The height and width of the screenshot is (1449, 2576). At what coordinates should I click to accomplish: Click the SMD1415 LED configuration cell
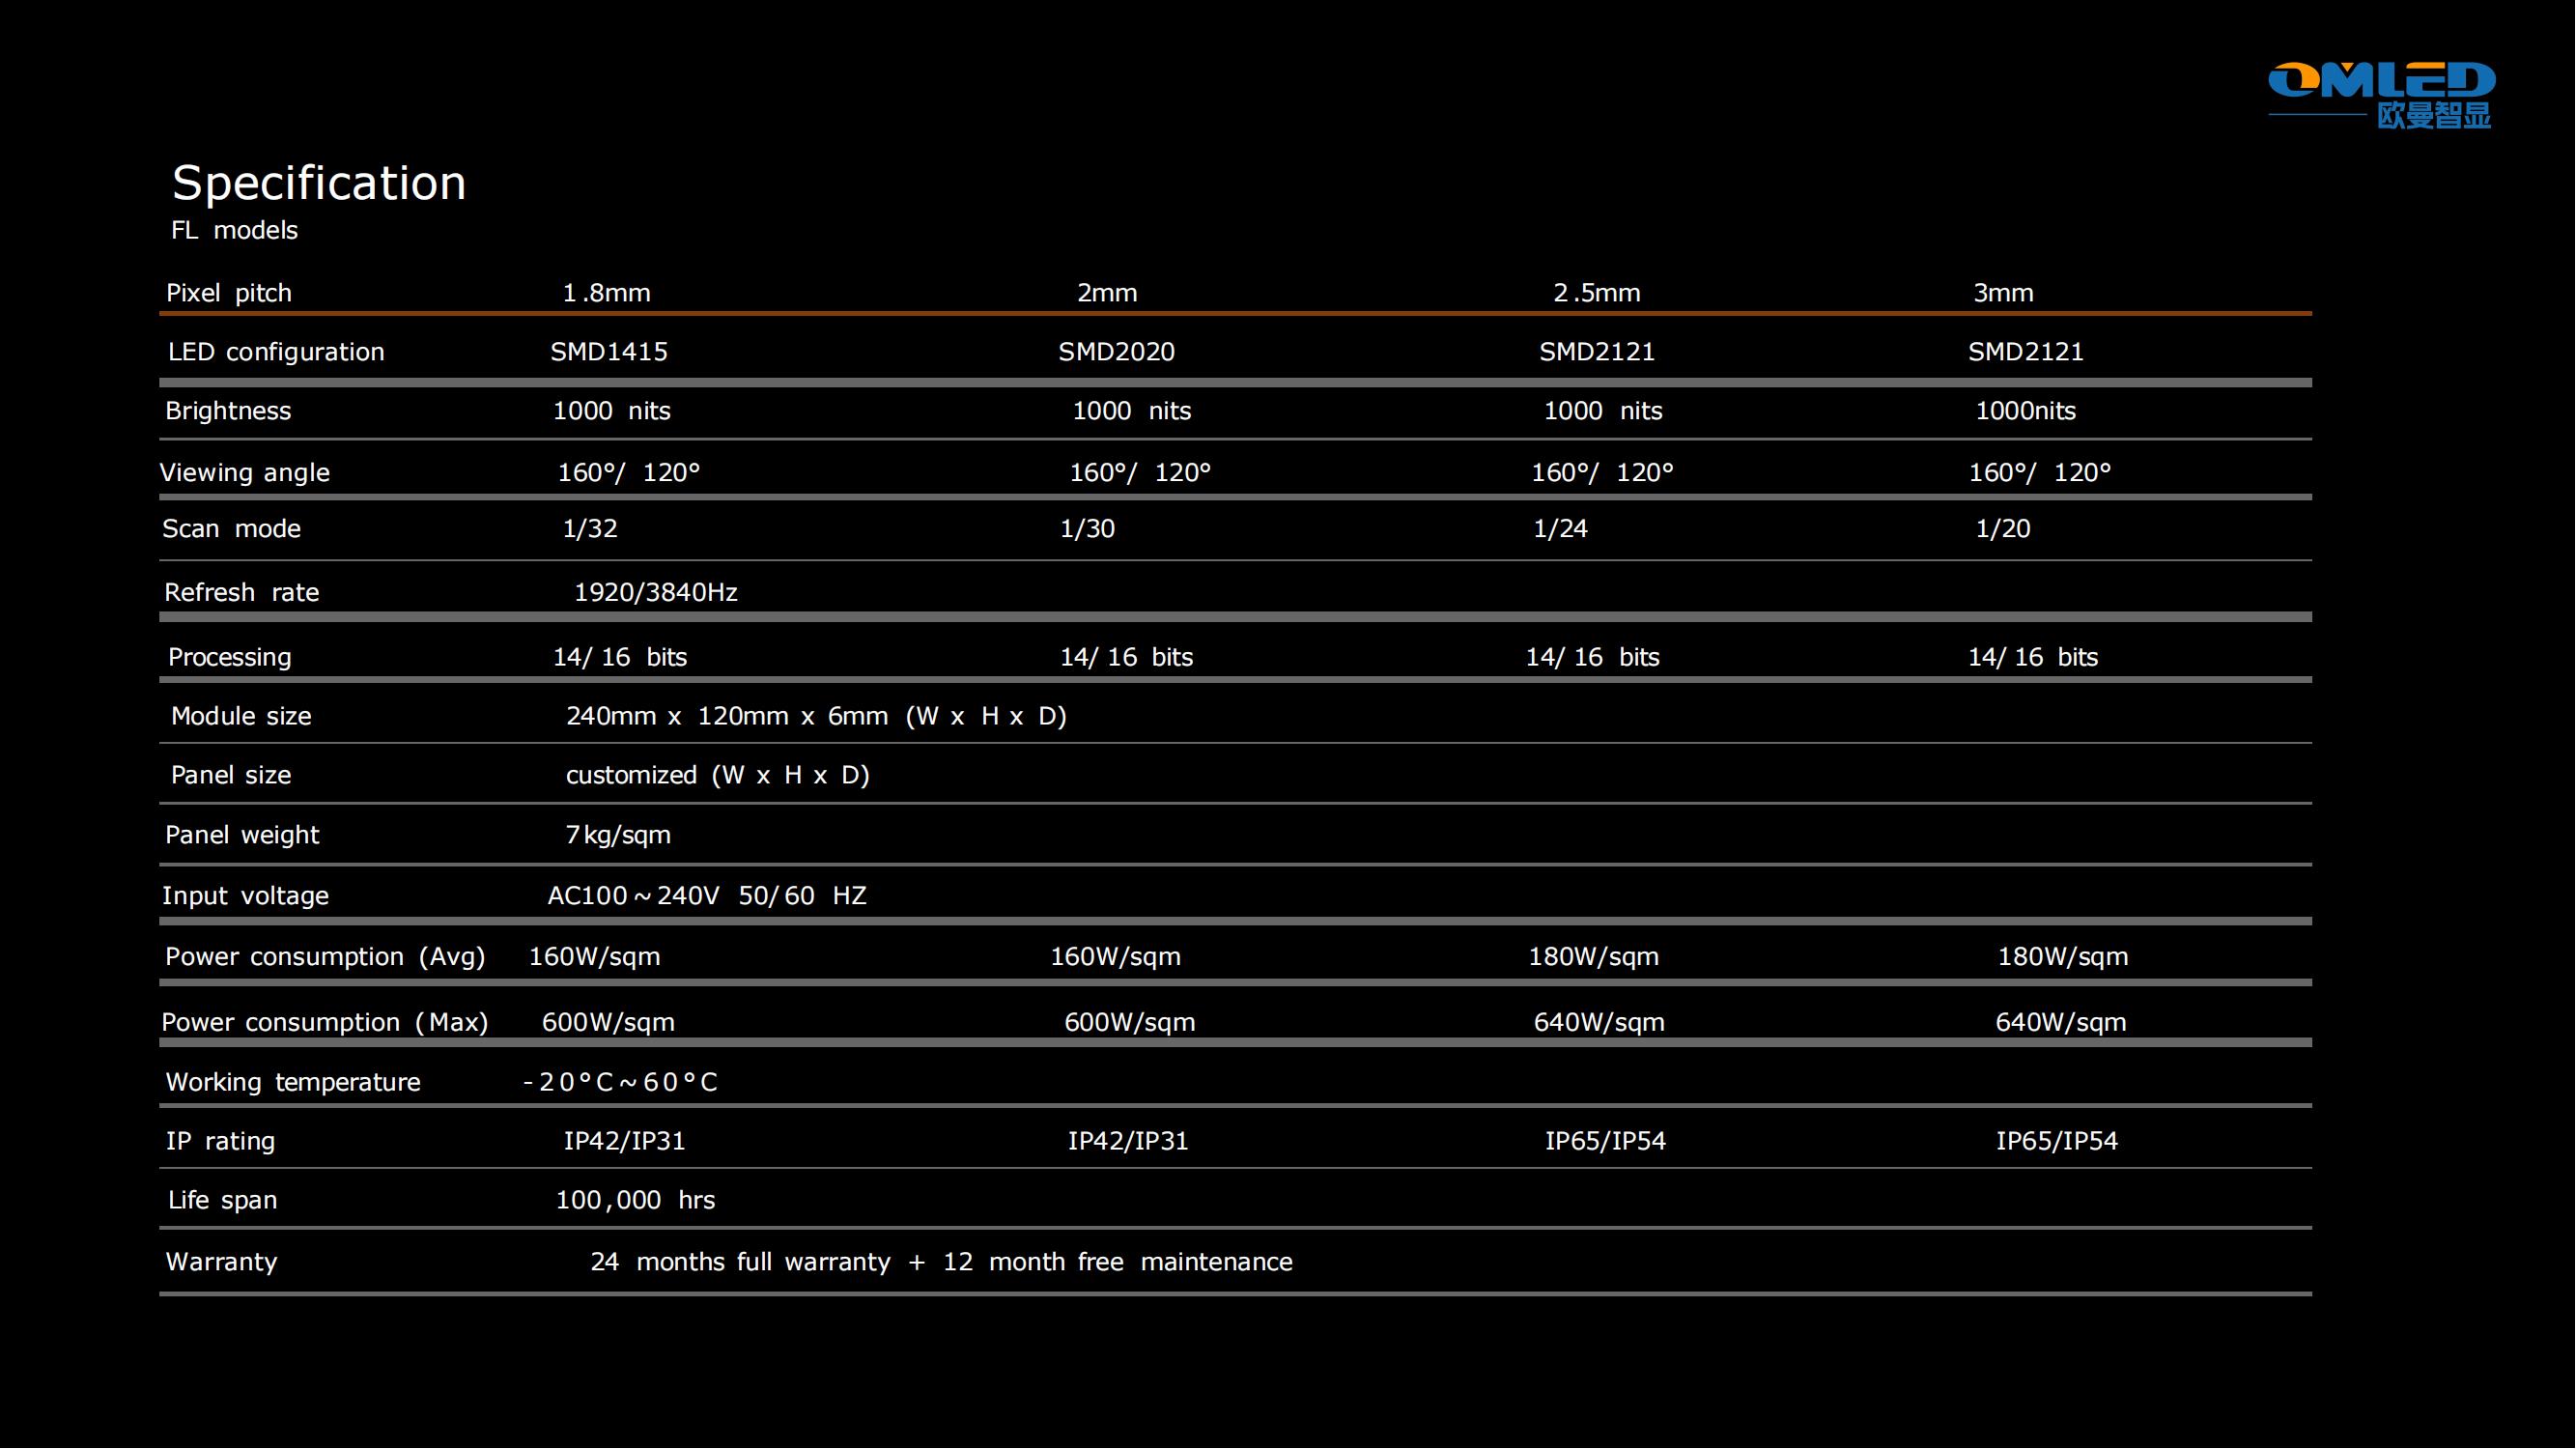point(609,352)
